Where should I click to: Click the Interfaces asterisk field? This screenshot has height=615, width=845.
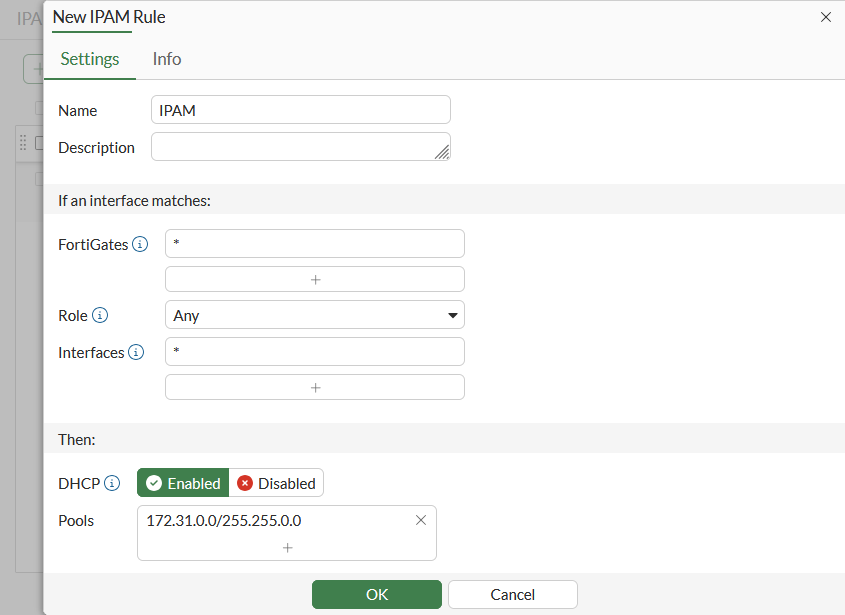pos(315,351)
